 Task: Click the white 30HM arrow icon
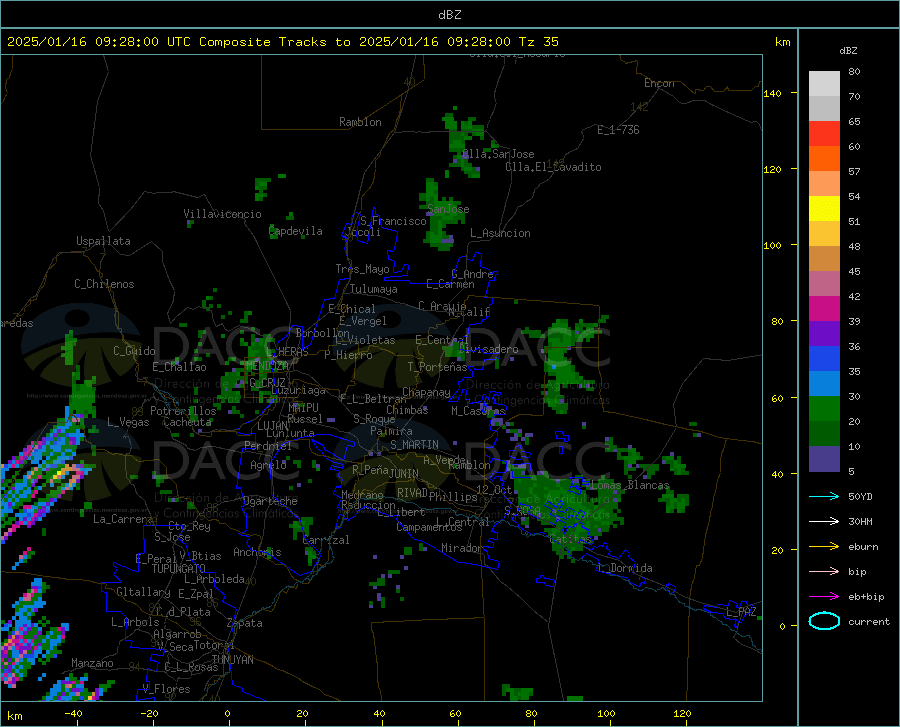click(x=824, y=522)
